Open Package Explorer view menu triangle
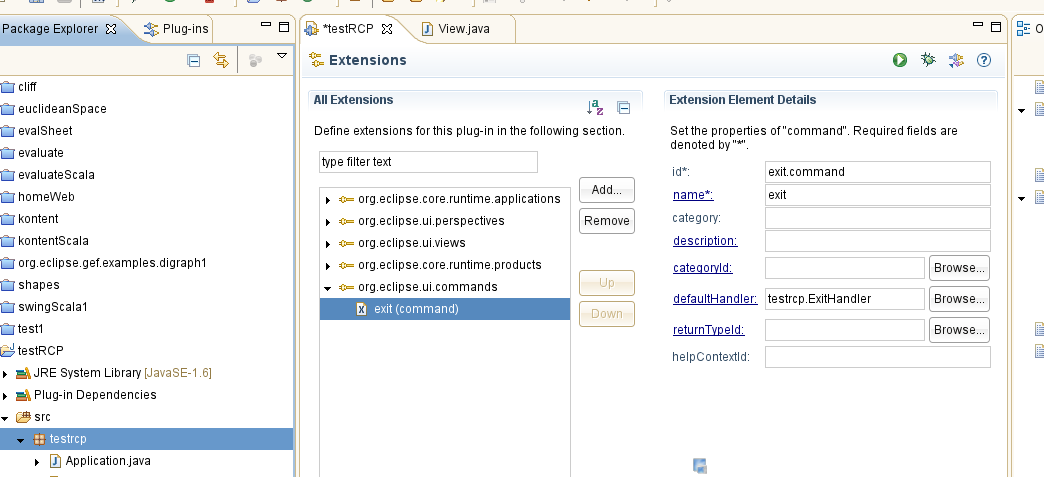1044x477 pixels. point(282,56)
